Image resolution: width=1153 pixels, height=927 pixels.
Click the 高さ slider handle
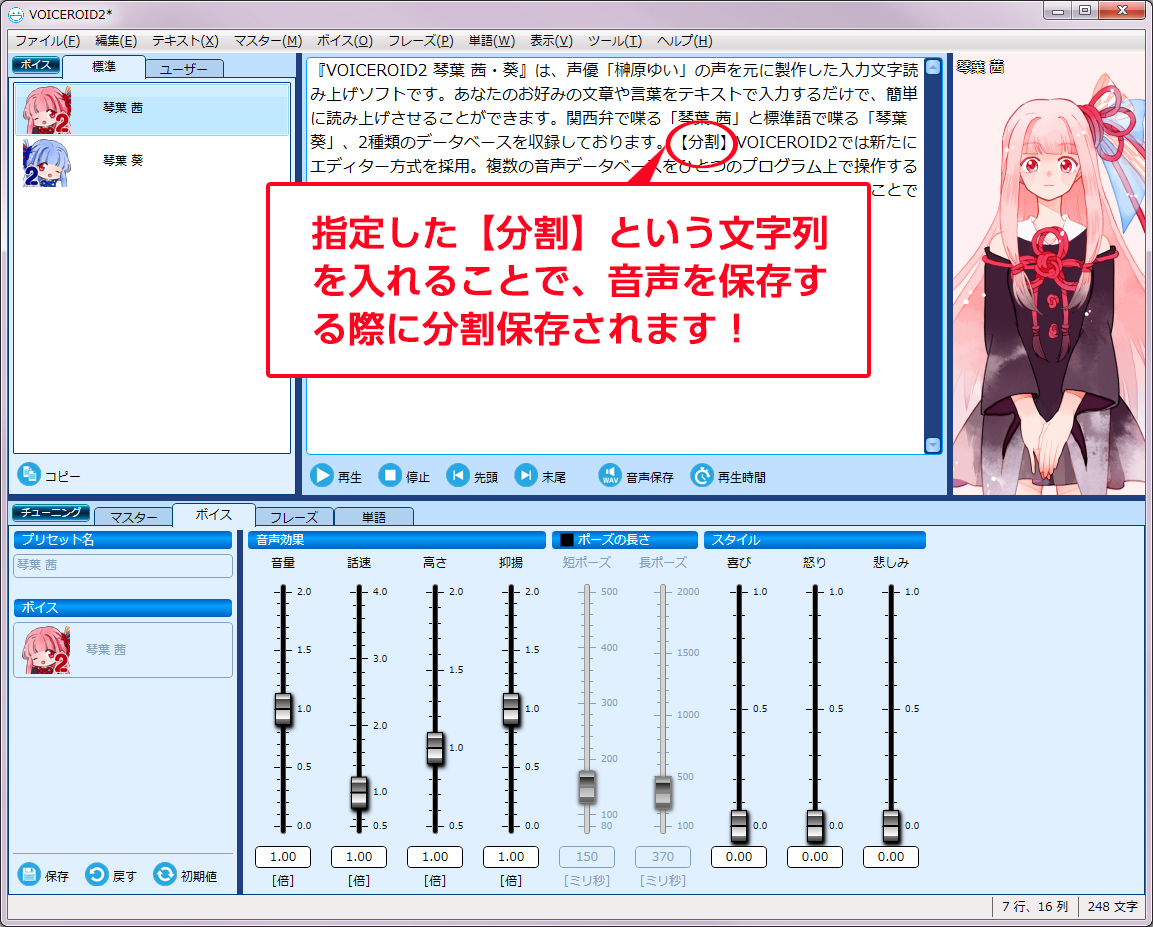click(435, 748)
